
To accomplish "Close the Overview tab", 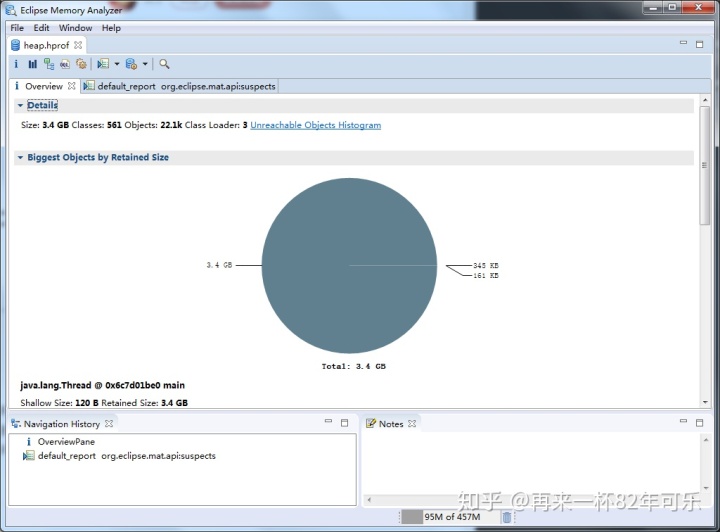I will 72,86.
